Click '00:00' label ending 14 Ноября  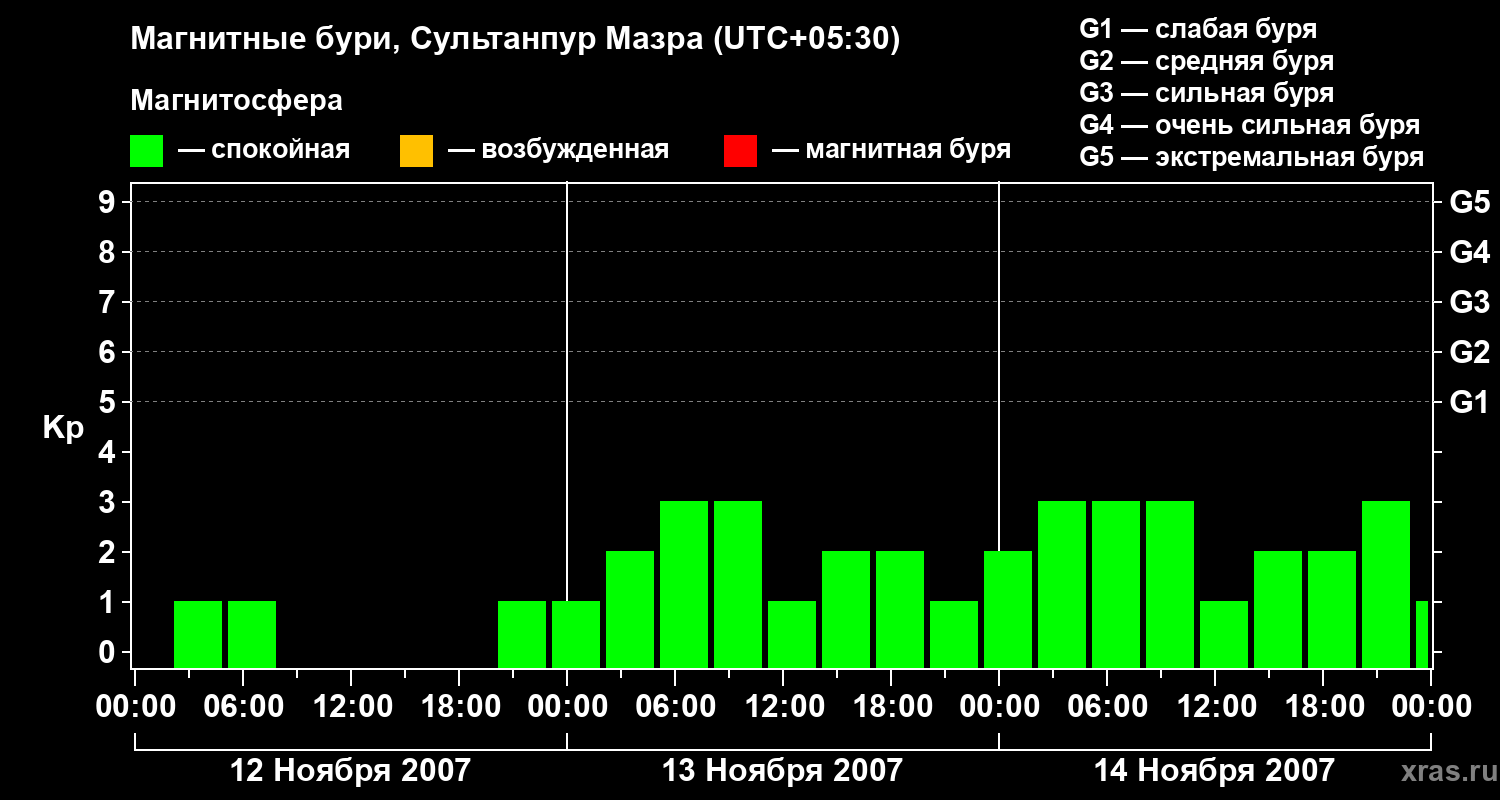click(1431, 707)
